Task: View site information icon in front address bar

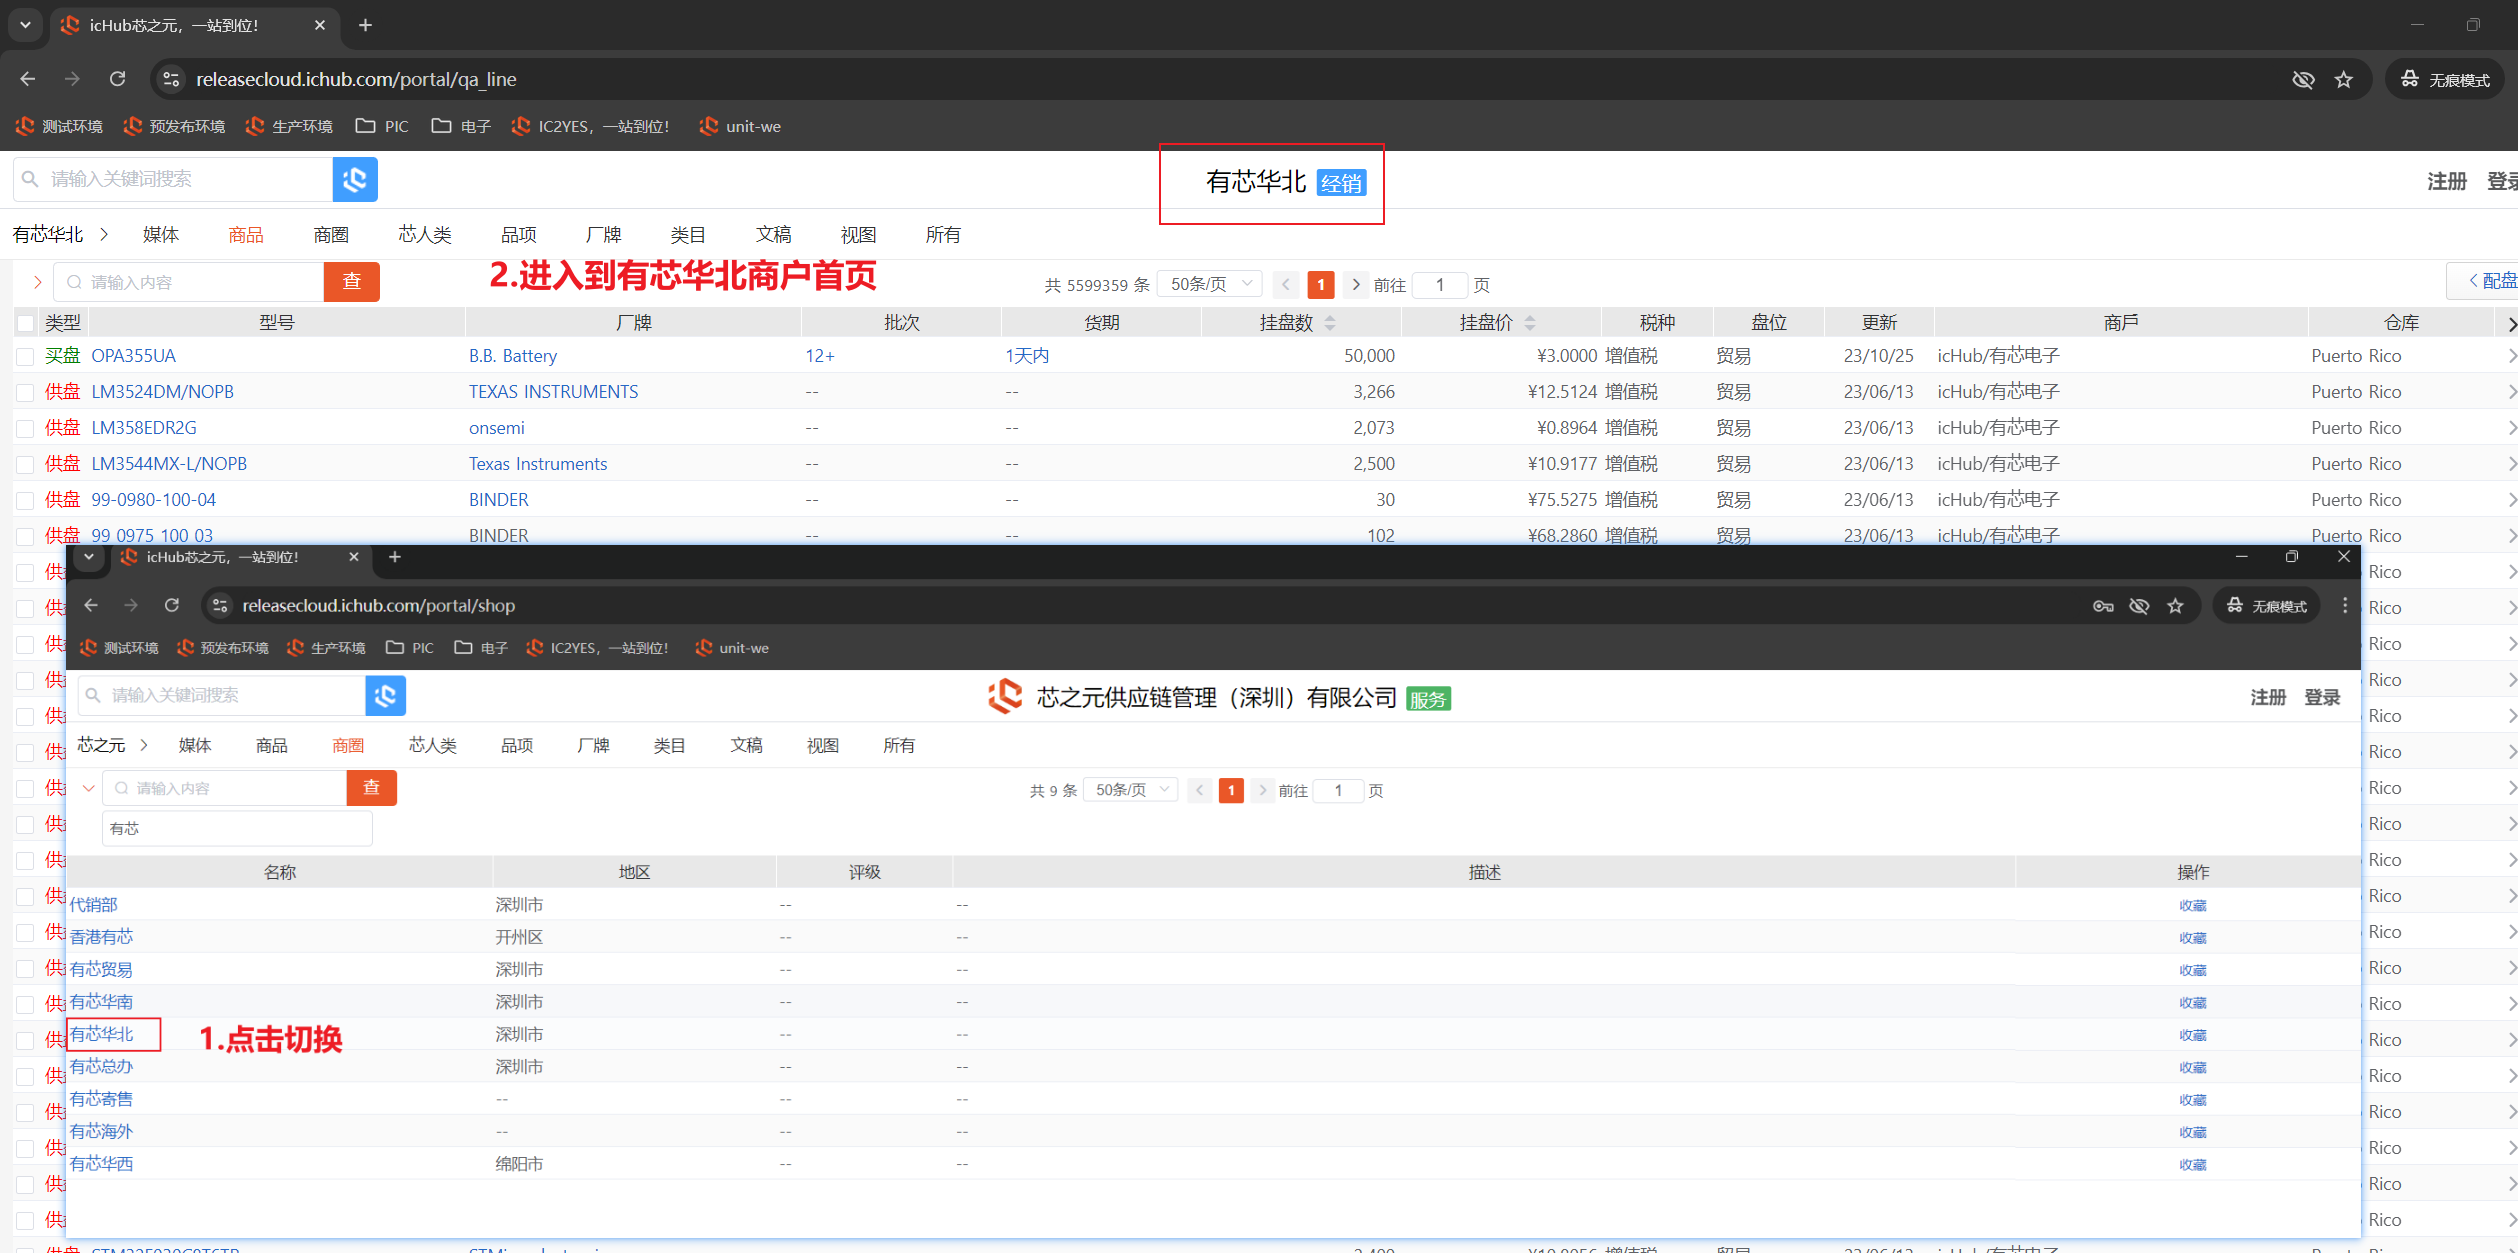Action: tap(220, 606)
